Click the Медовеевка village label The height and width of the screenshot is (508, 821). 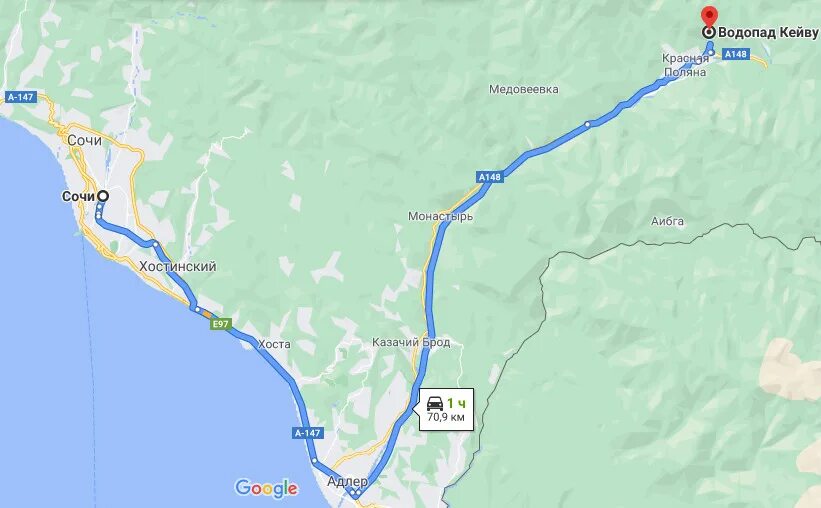524,89
